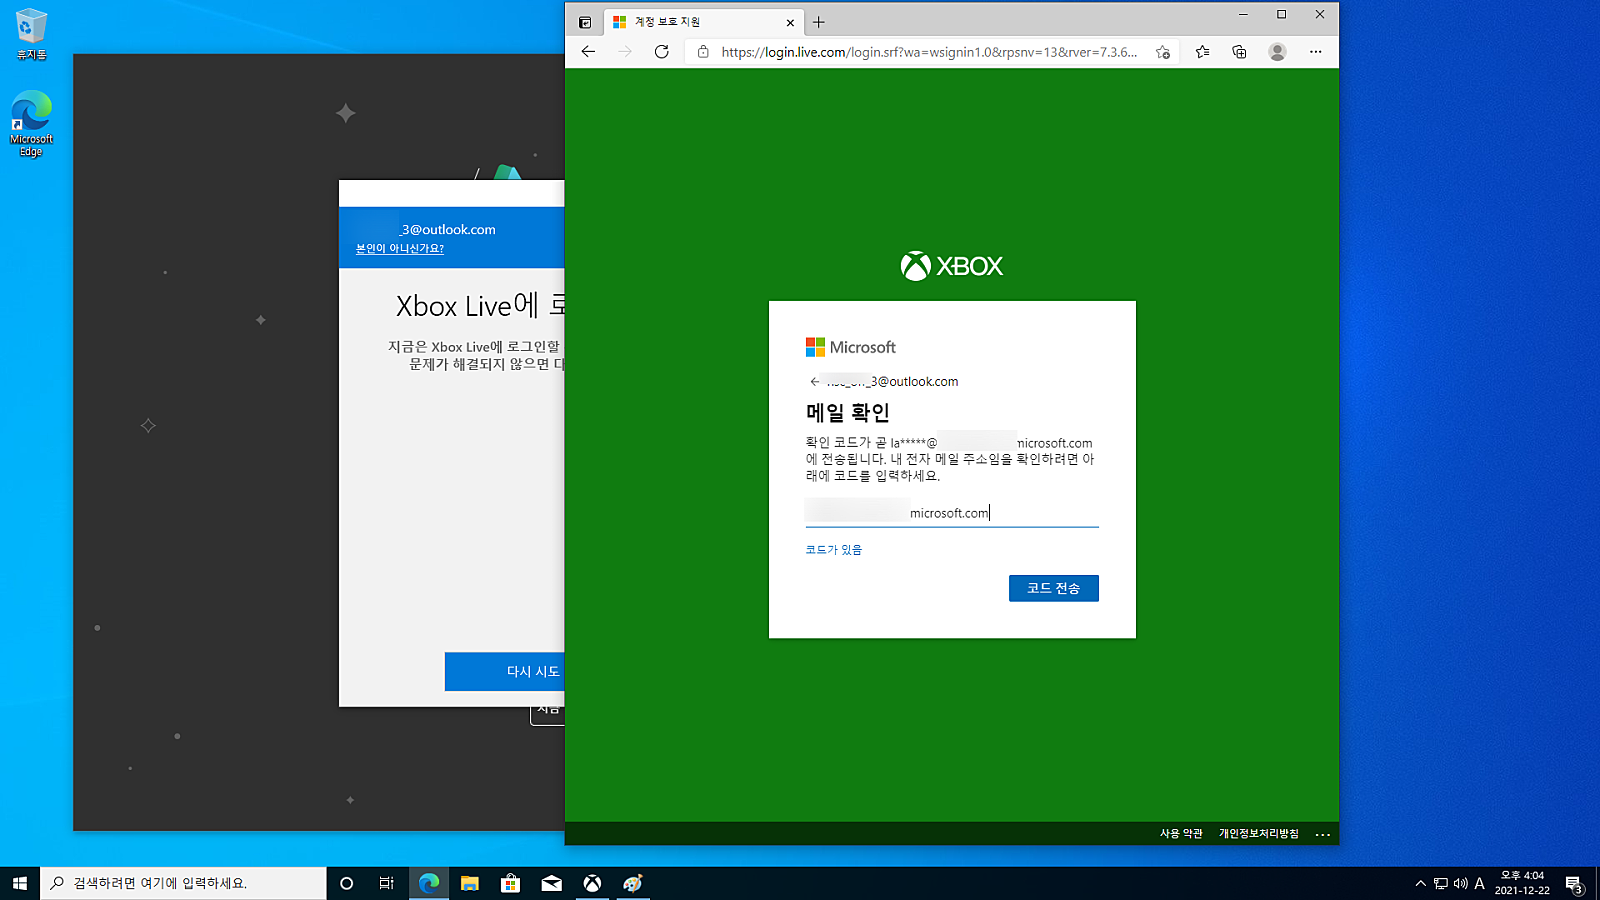Show hidden system tray icons
Viewport: 1600px width, 900px height.
point(1420,883)
